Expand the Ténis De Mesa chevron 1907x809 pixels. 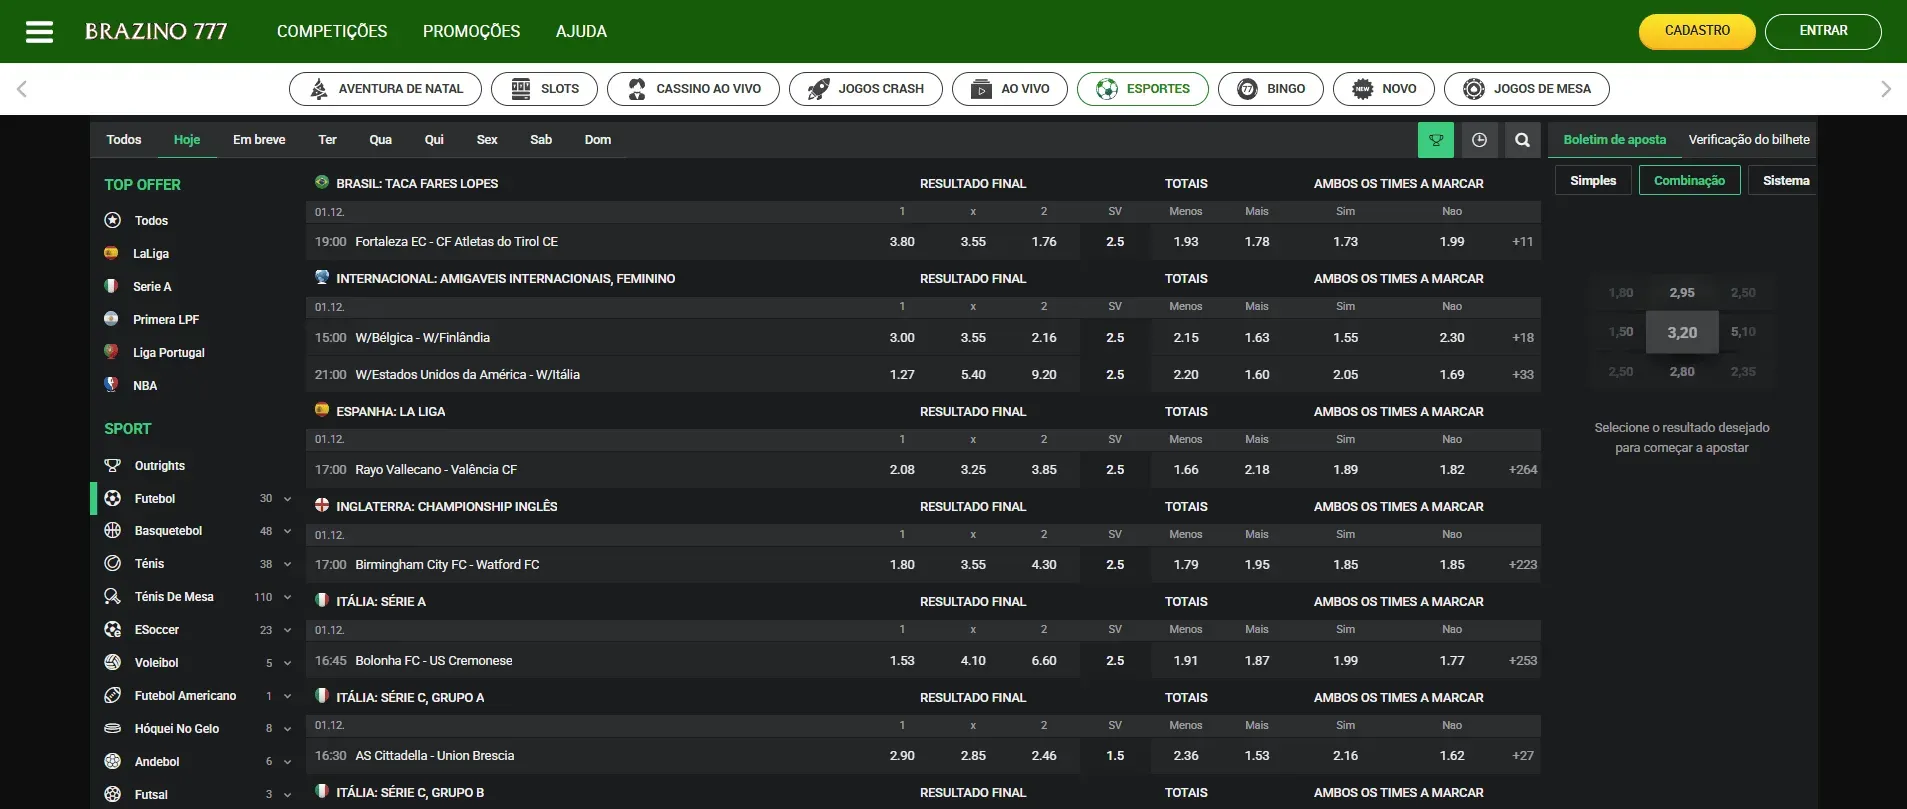288,598
